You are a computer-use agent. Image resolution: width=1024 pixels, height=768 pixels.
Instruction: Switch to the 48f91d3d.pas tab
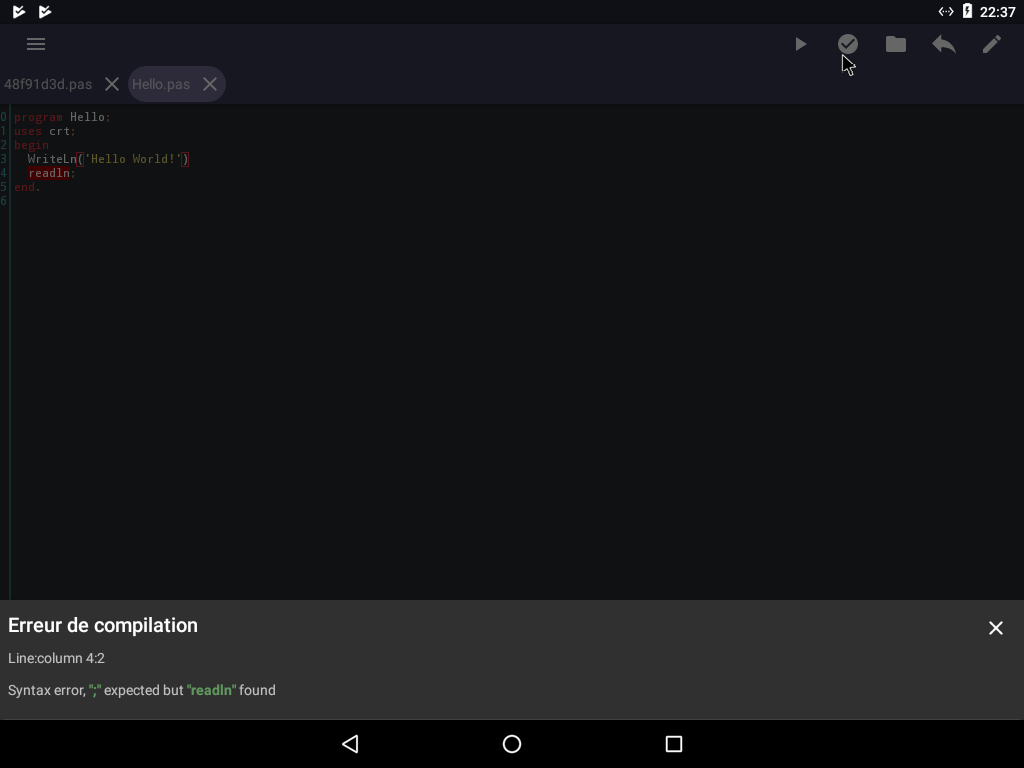click(48, 84)
